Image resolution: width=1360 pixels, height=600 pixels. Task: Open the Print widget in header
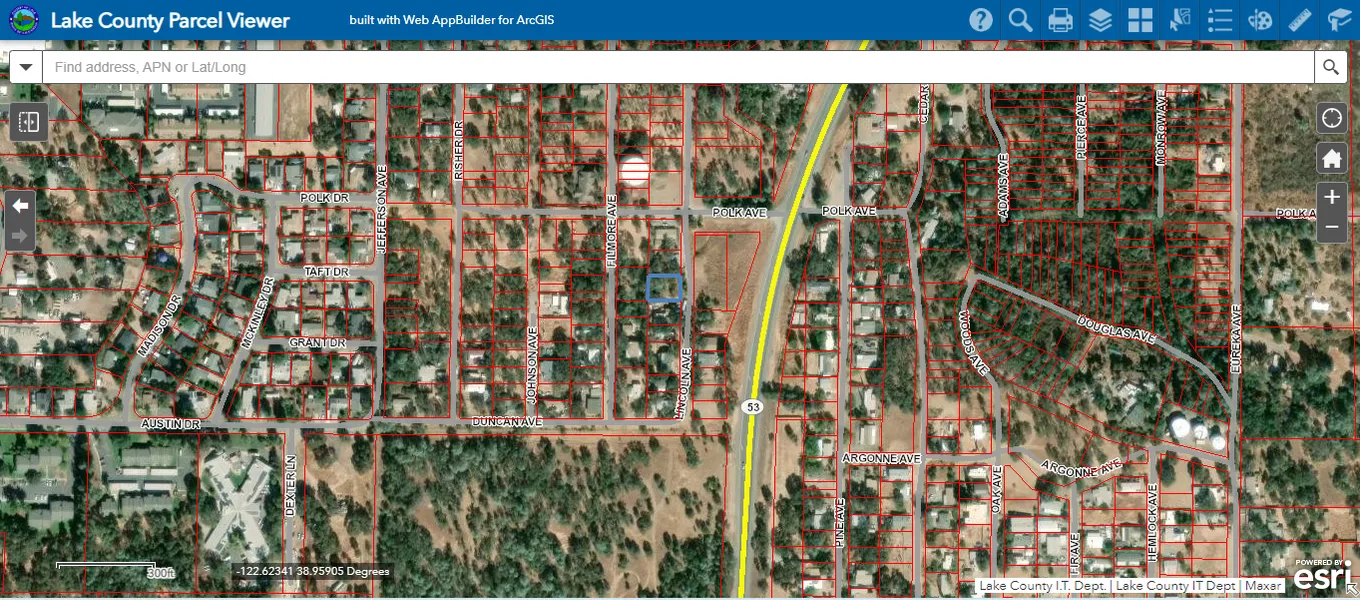(x=1060, y=20)
